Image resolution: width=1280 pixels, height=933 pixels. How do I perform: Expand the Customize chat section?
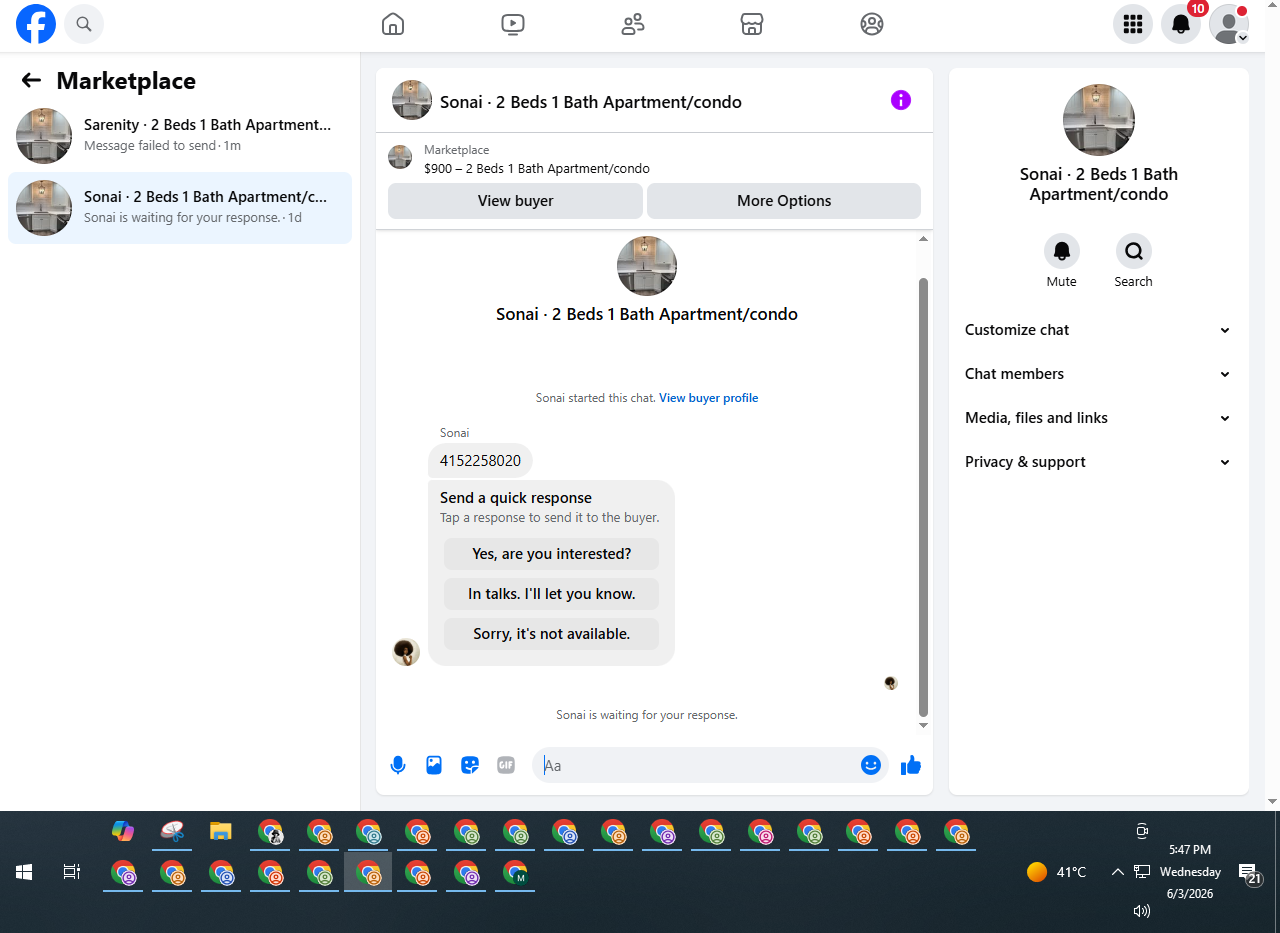click(1098, 330)
